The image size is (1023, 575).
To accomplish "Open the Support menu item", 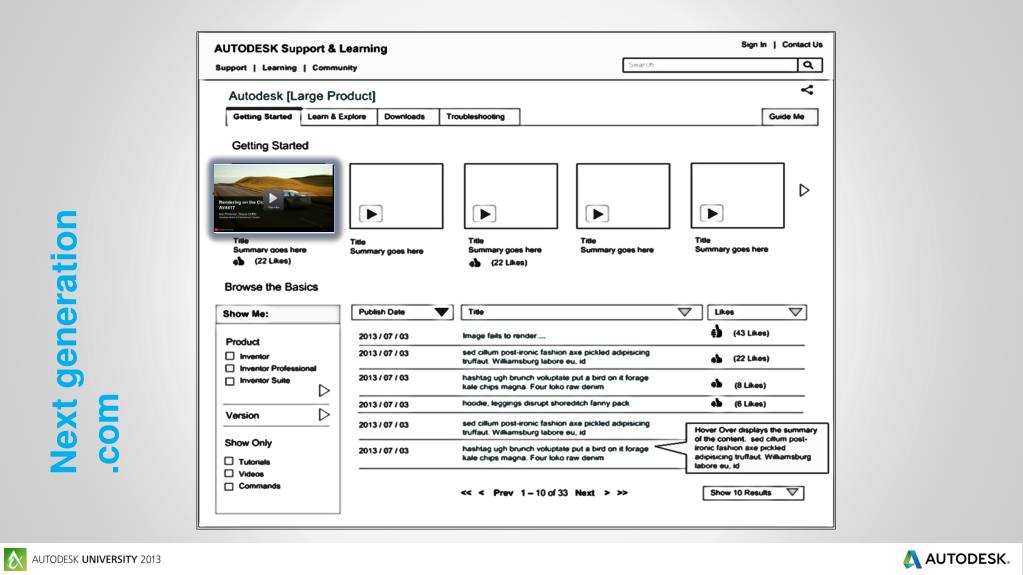I will click(x=231, y=68).
